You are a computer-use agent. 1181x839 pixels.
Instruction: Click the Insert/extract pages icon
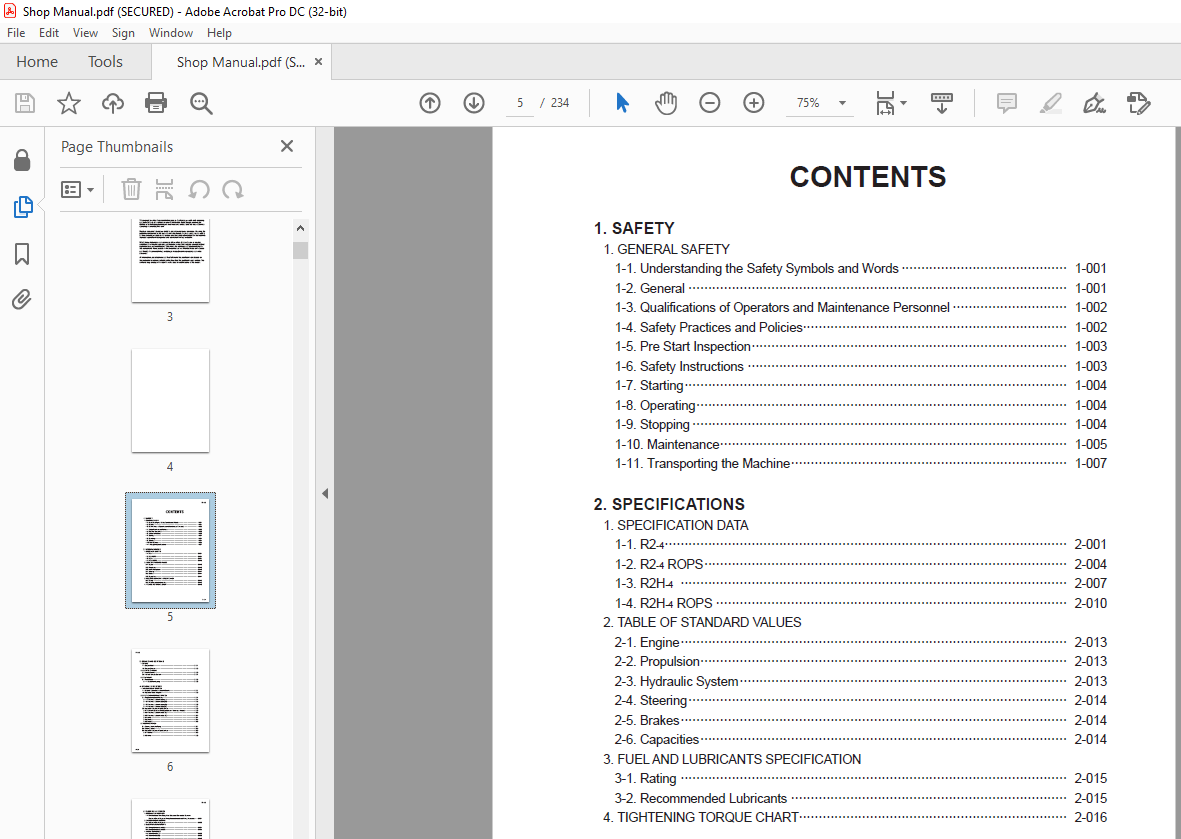tap(164, 190)
